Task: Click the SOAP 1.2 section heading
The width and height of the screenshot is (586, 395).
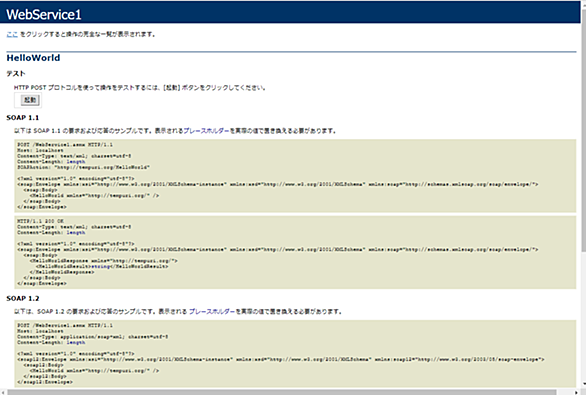Action: (22, 299)
